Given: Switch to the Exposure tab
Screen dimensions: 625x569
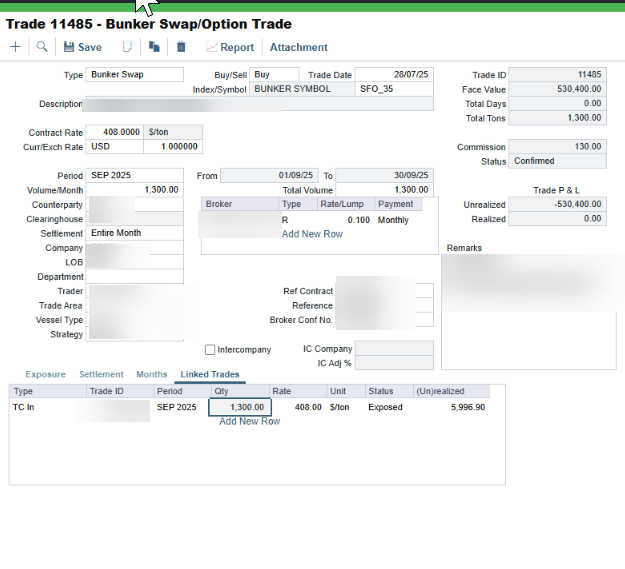Looking at the screenshot, I should (x=45, y=374).
